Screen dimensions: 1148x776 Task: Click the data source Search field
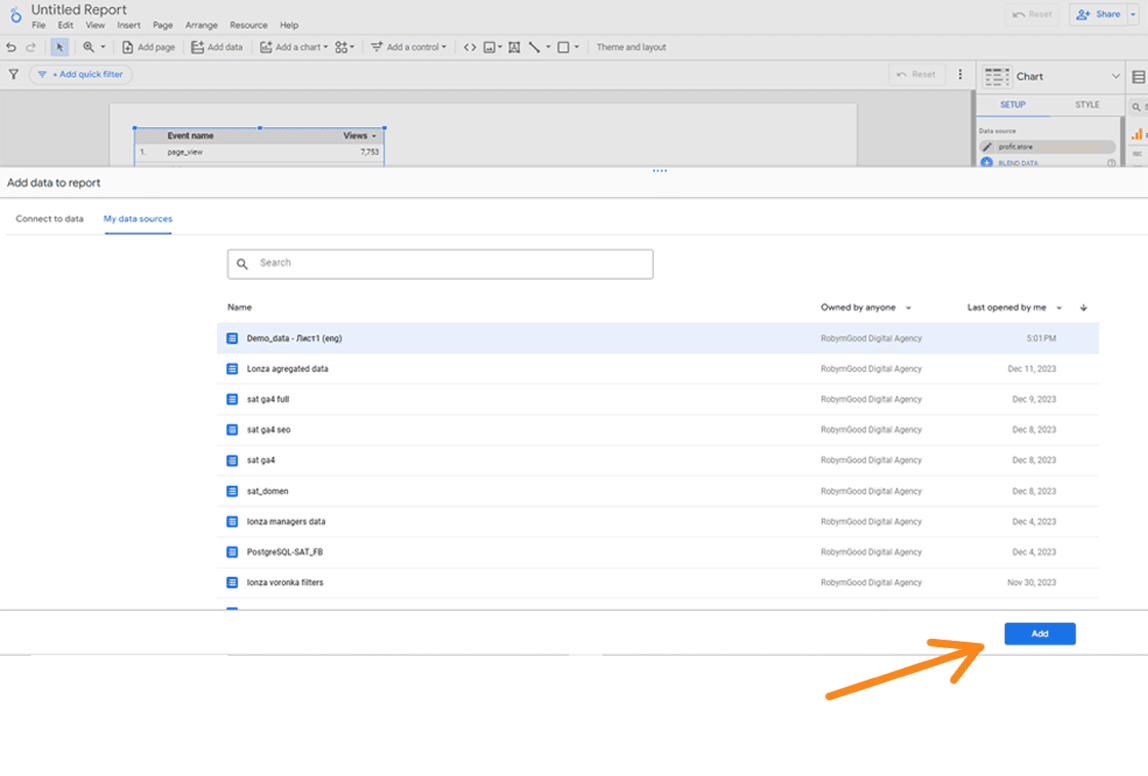440,264
